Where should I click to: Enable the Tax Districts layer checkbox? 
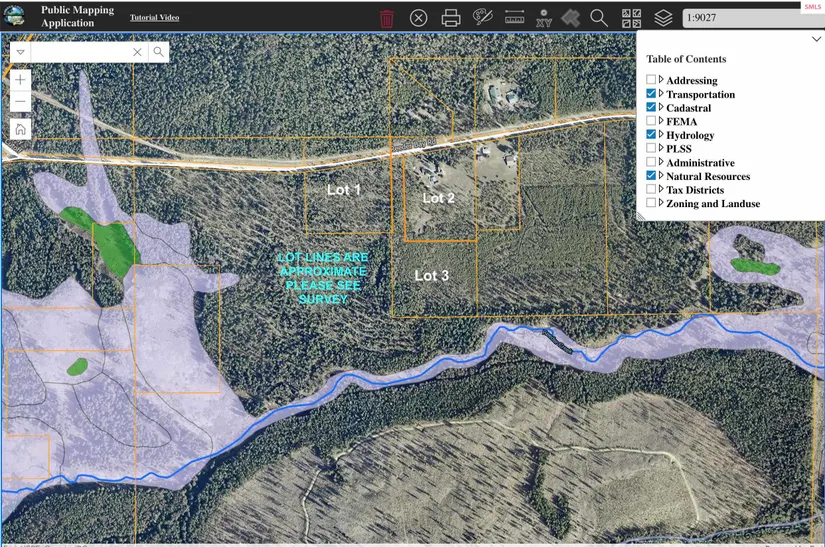click(651, 189)
